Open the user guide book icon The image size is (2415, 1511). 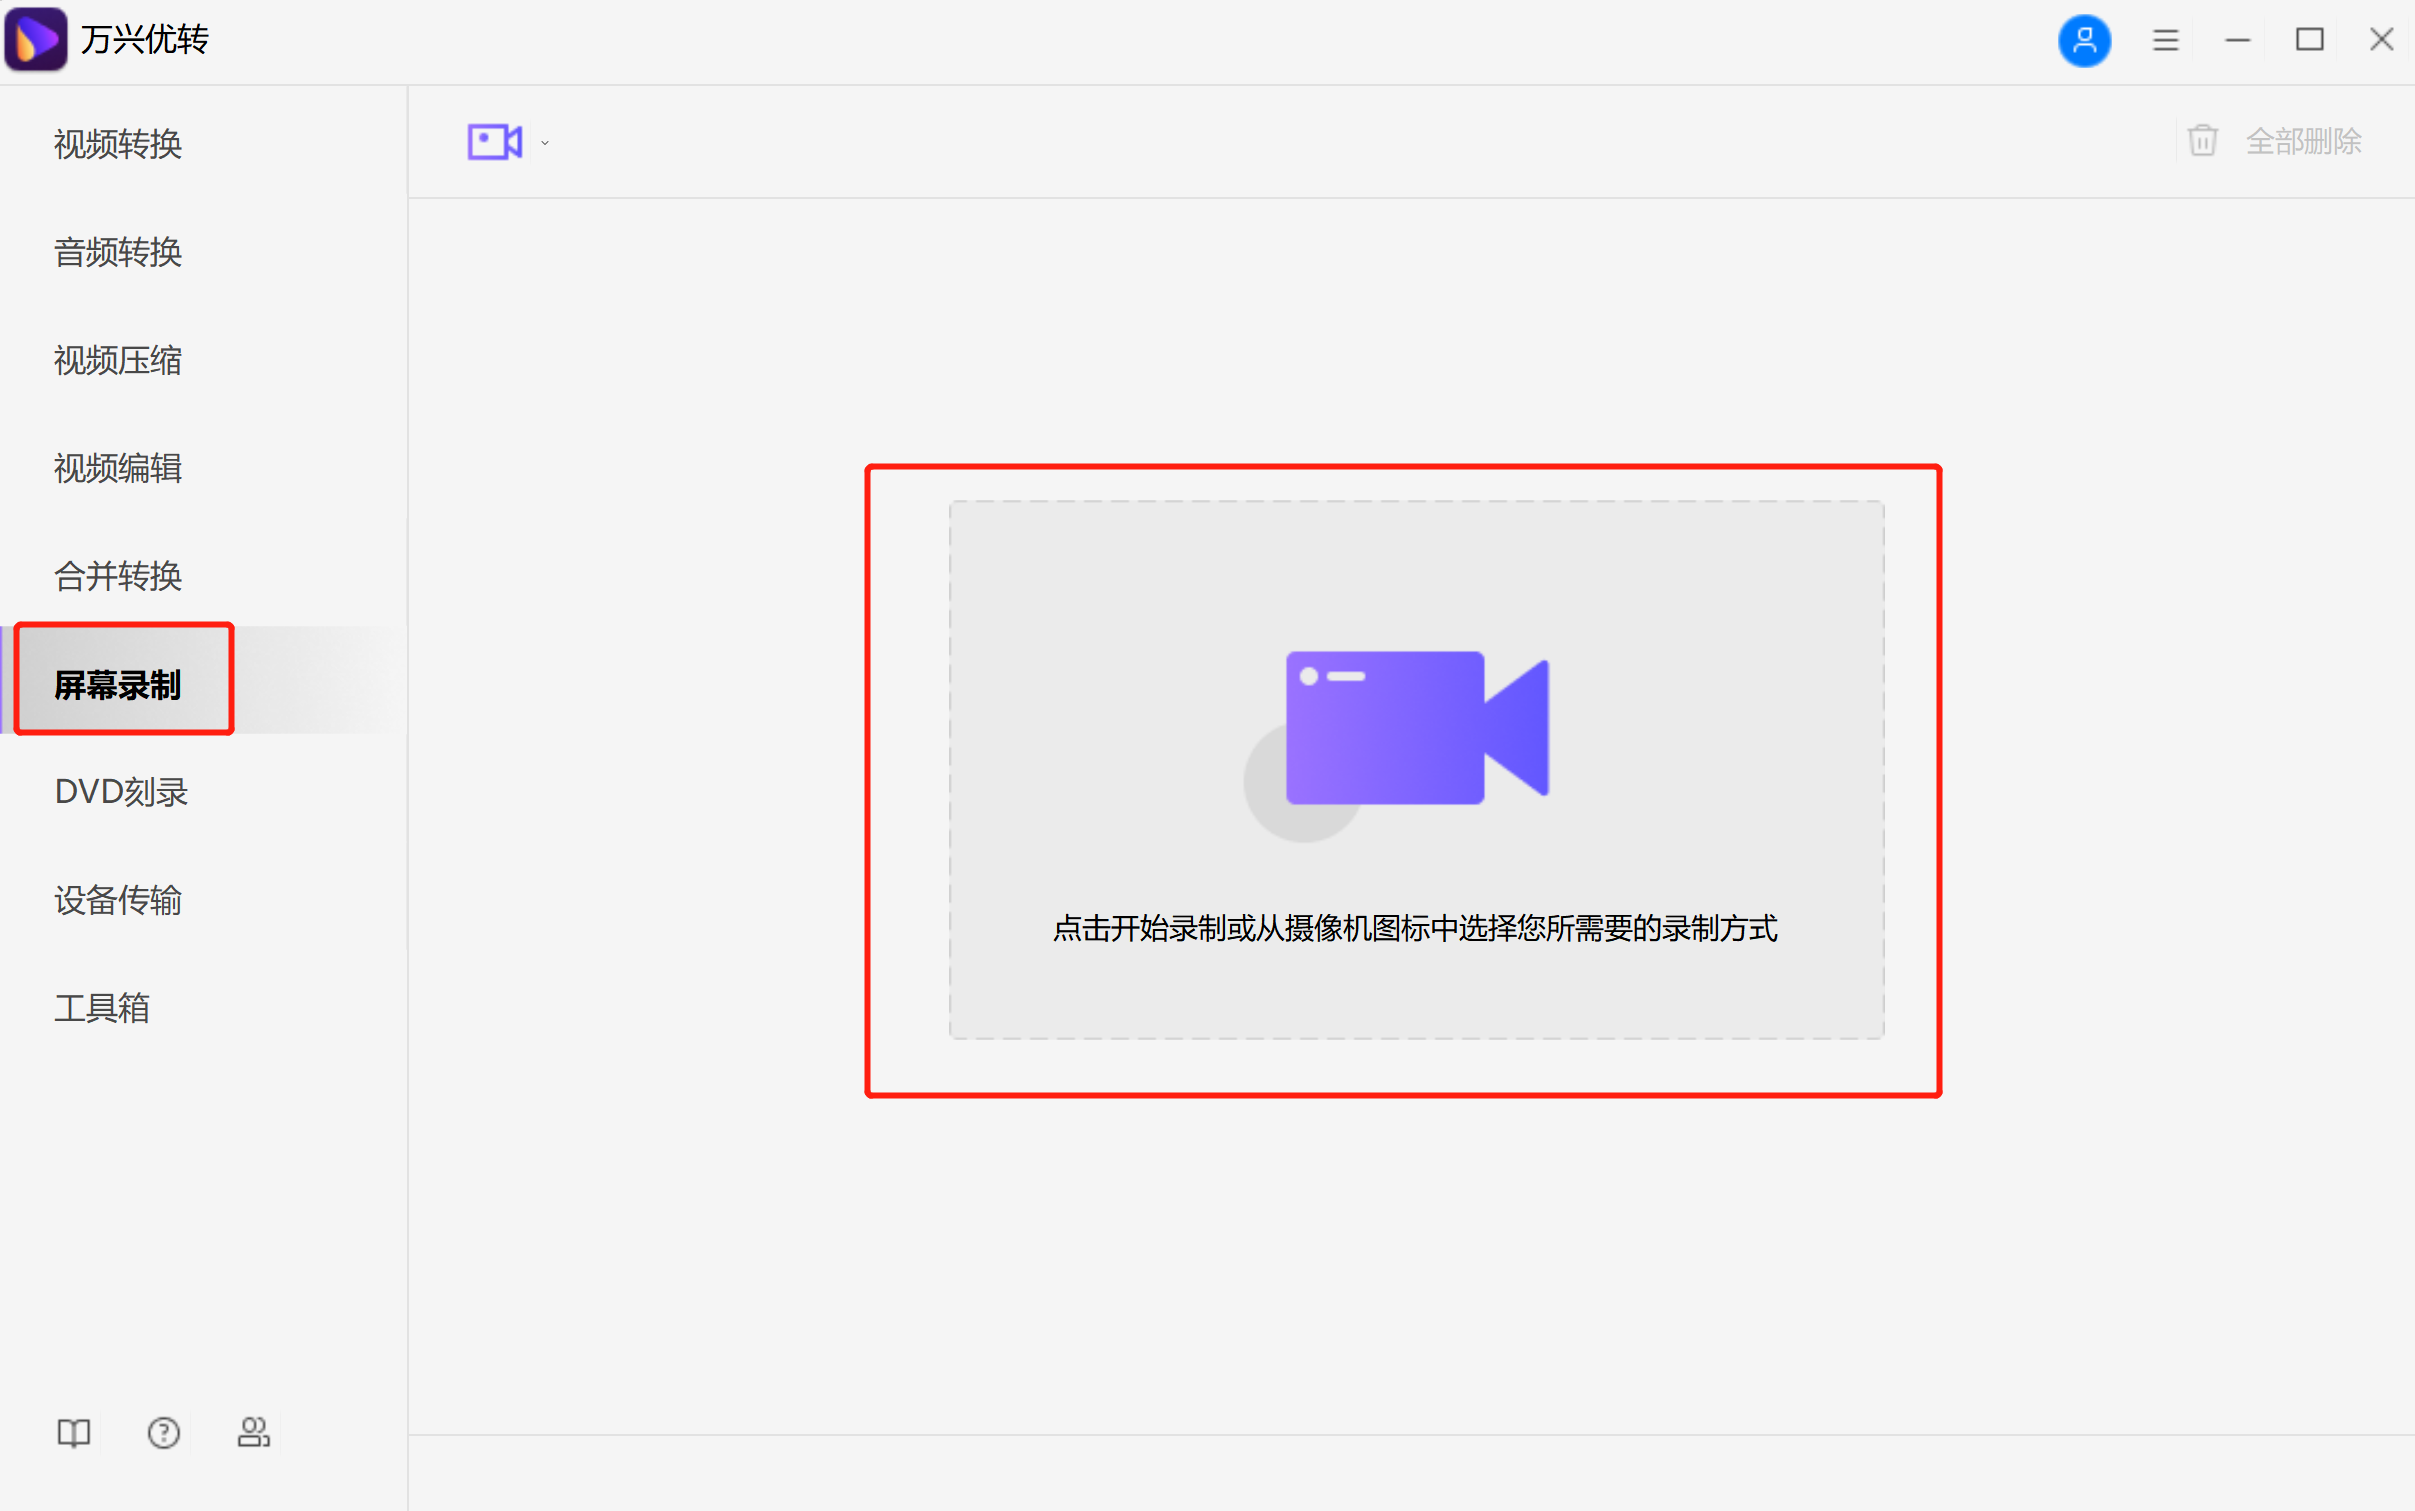pyautogui.click(x=73, y=1432)
